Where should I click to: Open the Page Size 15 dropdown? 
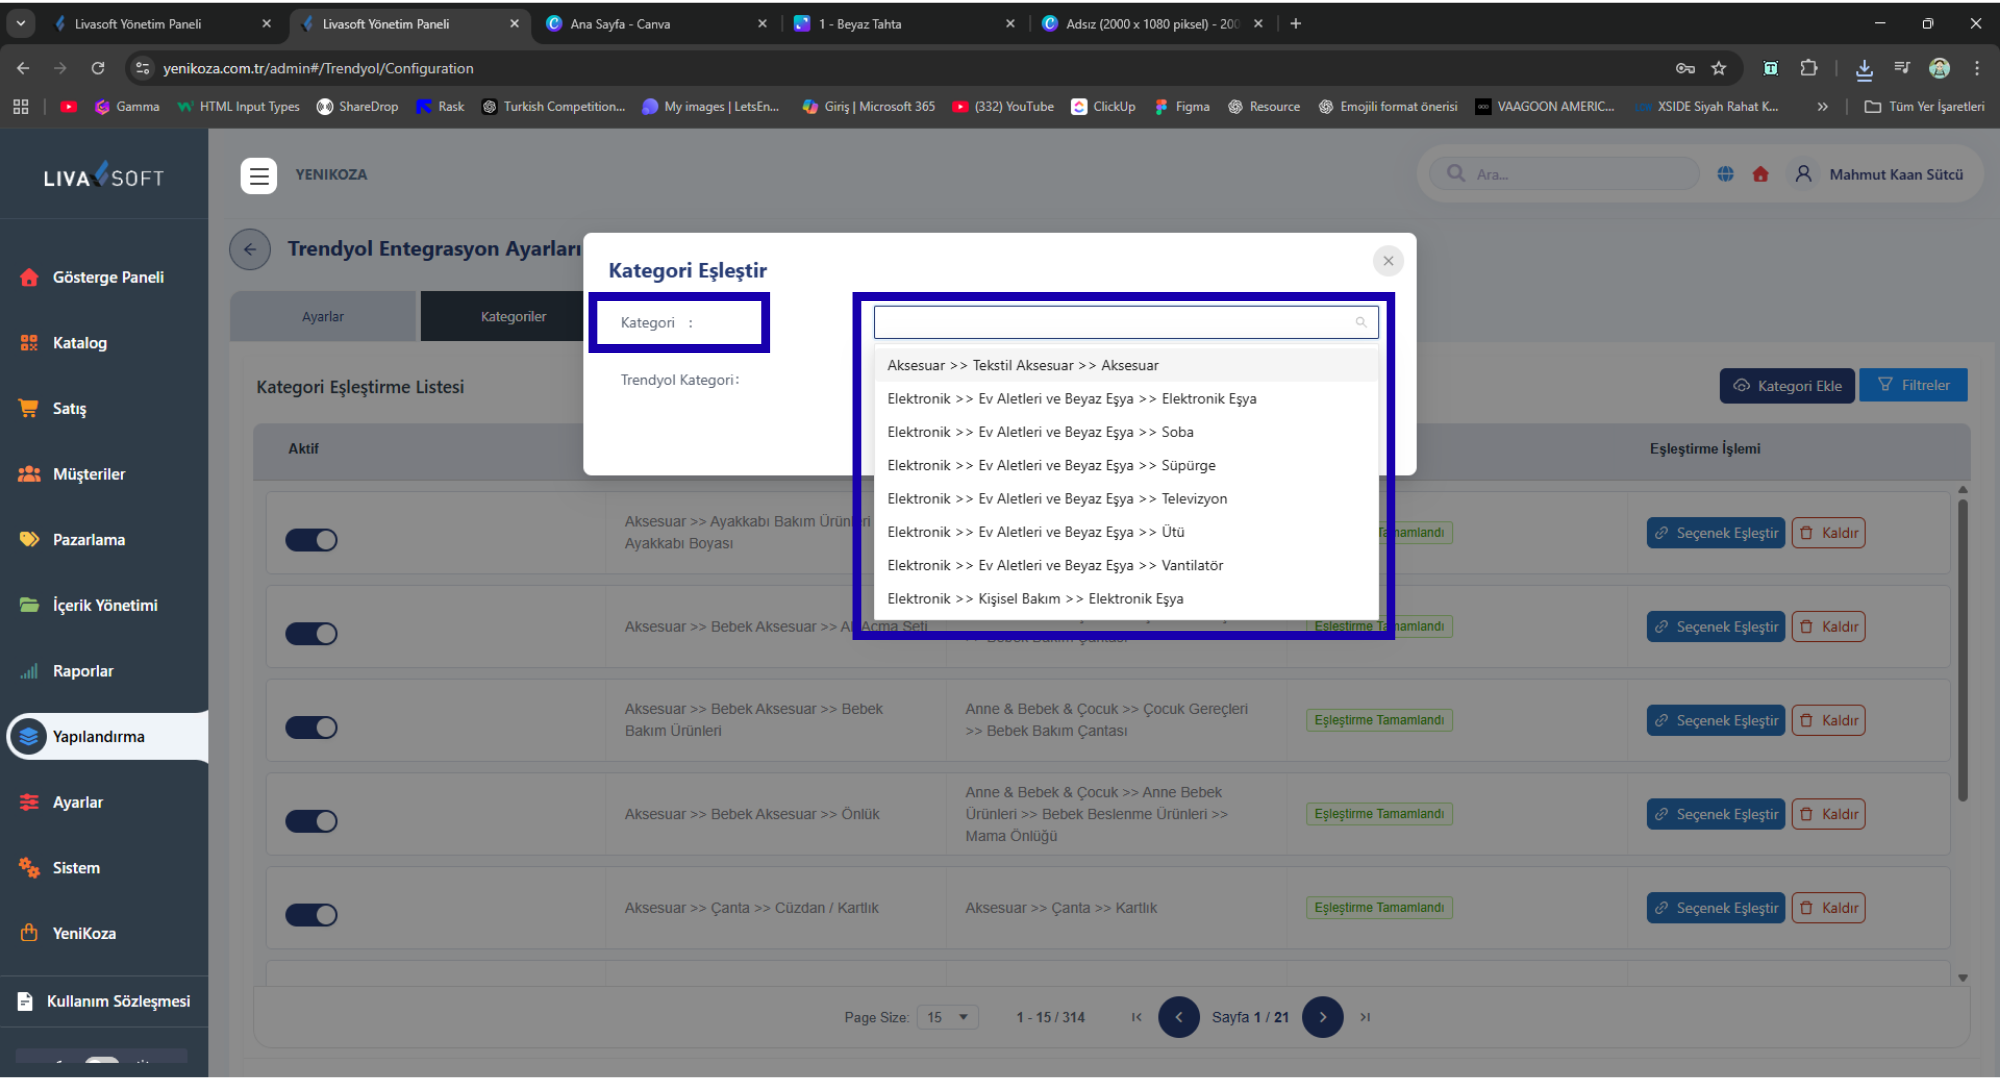click(x=947, y=1017)
